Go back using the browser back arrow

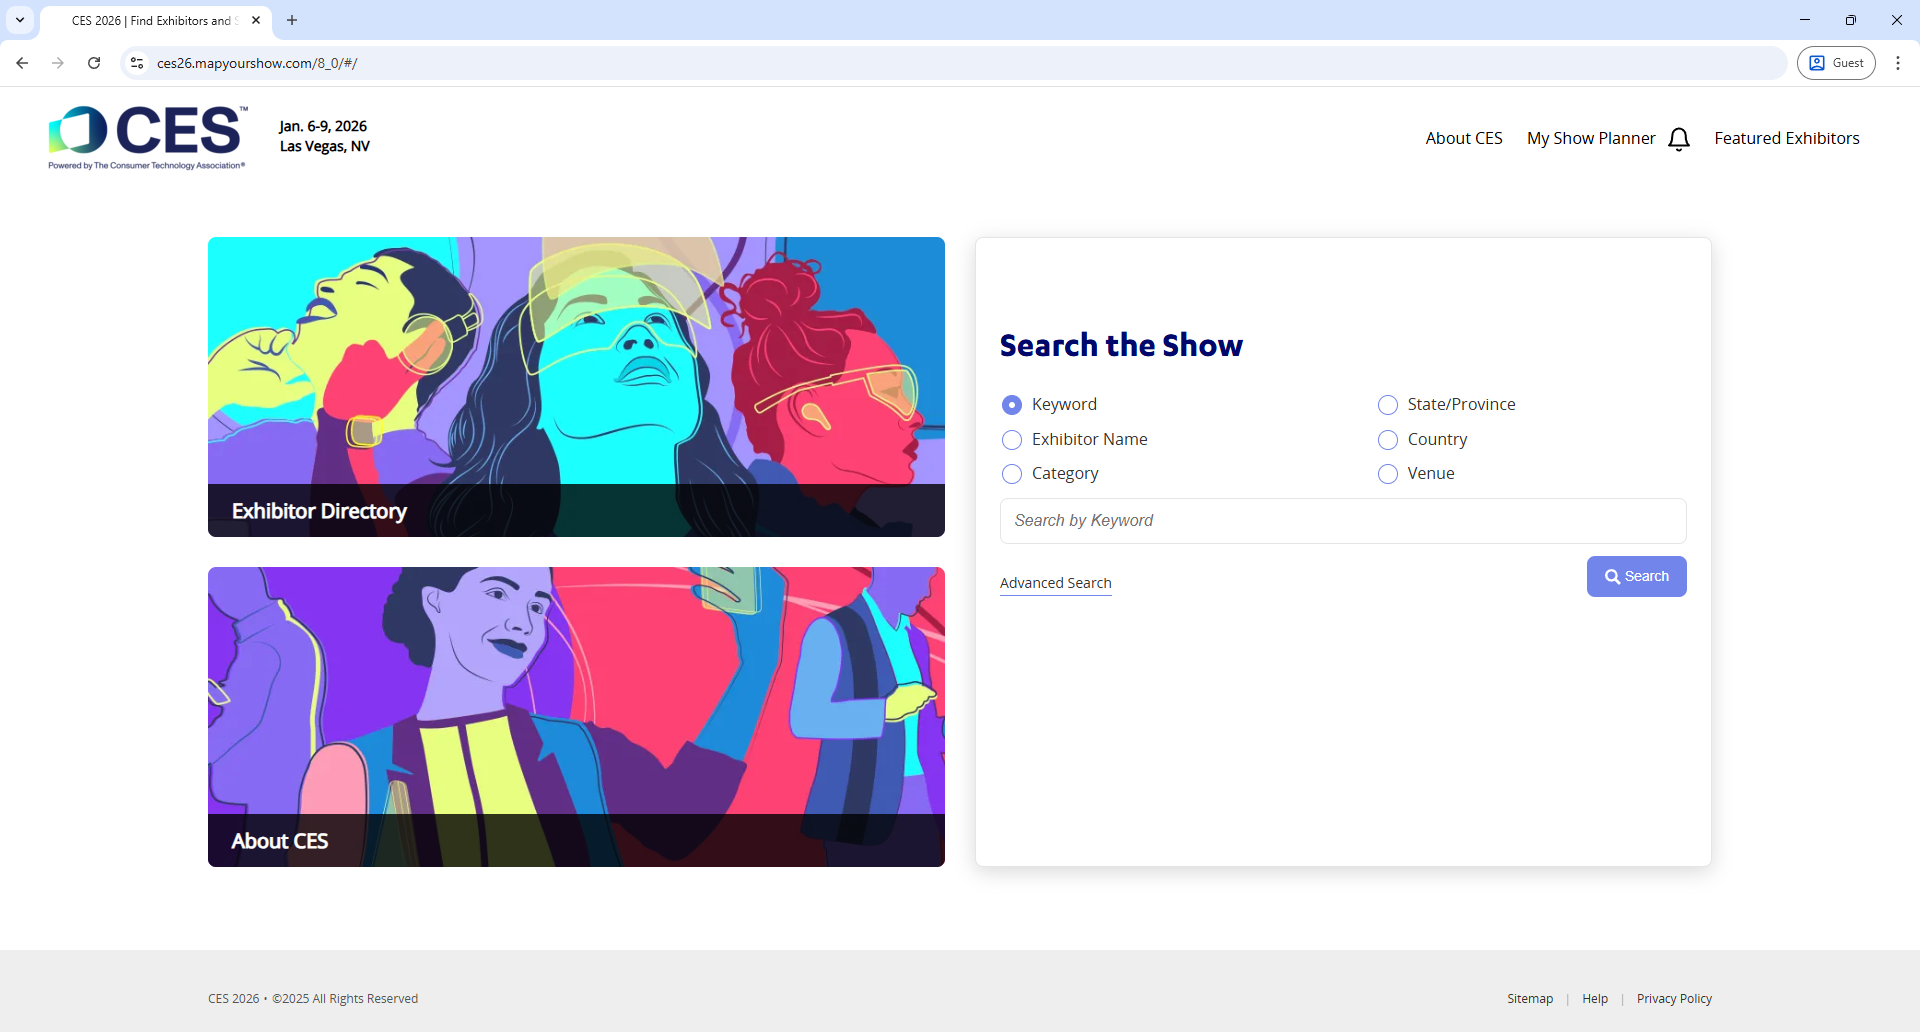coord(22,62)
